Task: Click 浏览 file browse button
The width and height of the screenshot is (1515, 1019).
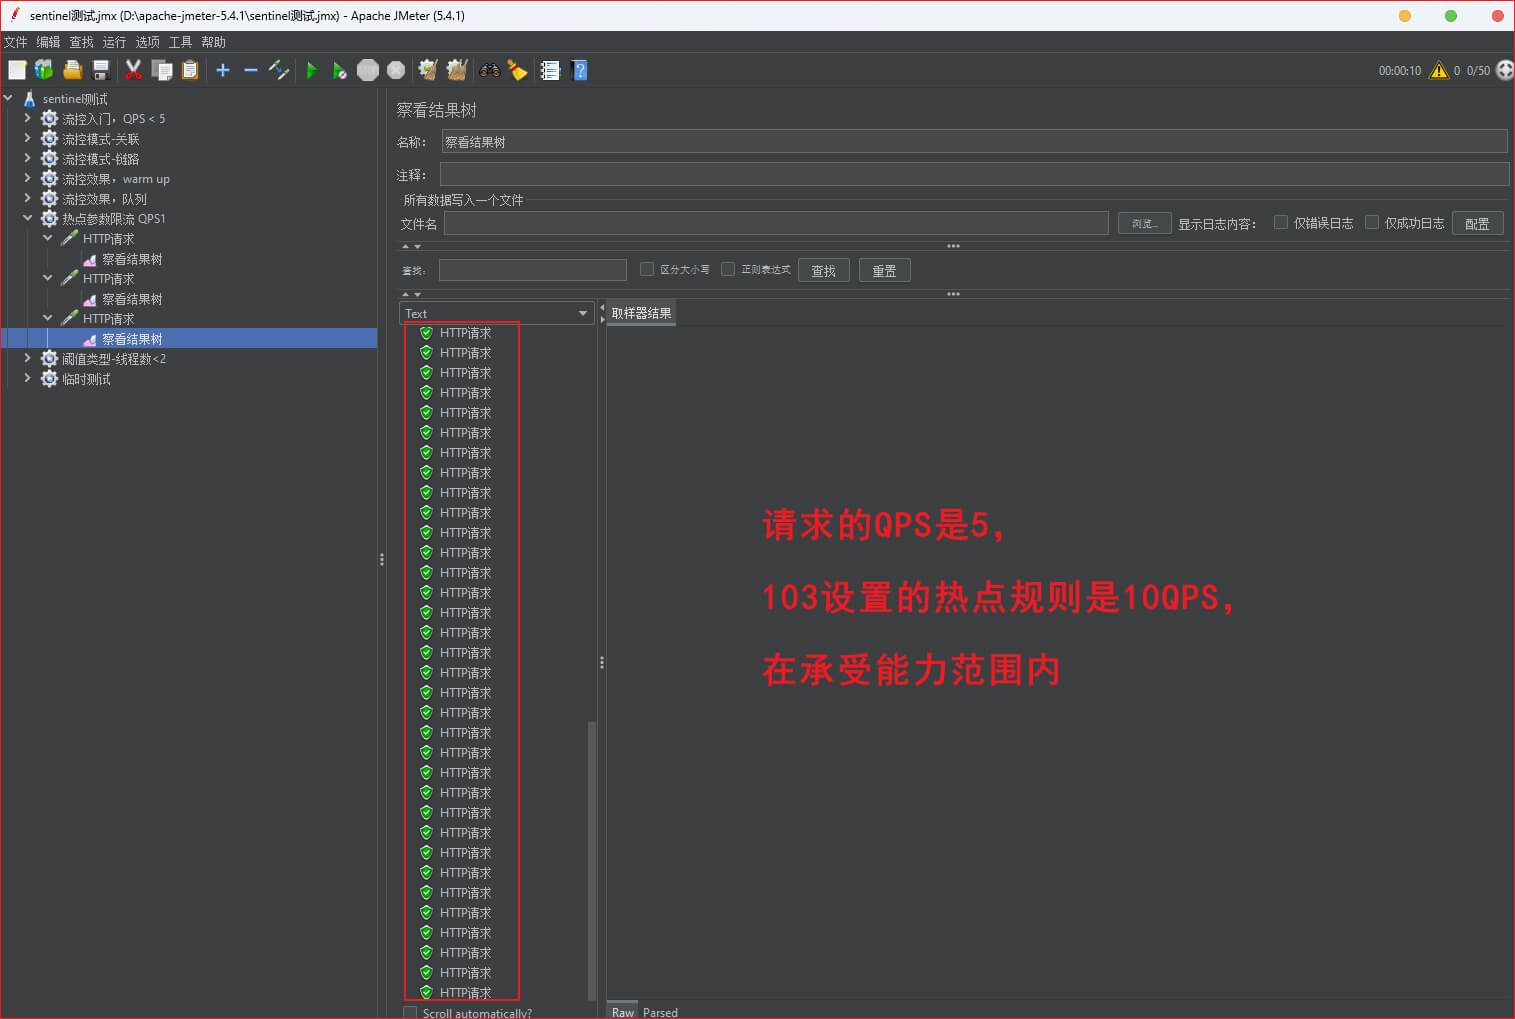Action: tap(1144, 223)
